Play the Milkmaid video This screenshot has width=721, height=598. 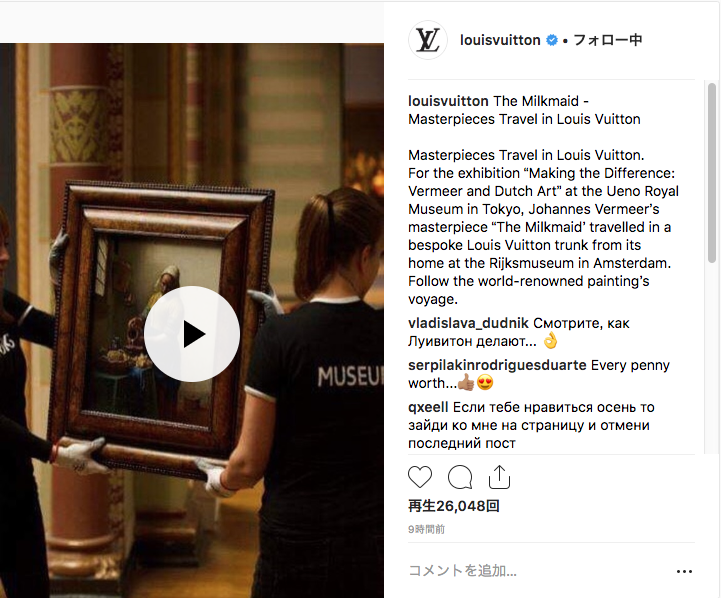click(x=192, y=334)
